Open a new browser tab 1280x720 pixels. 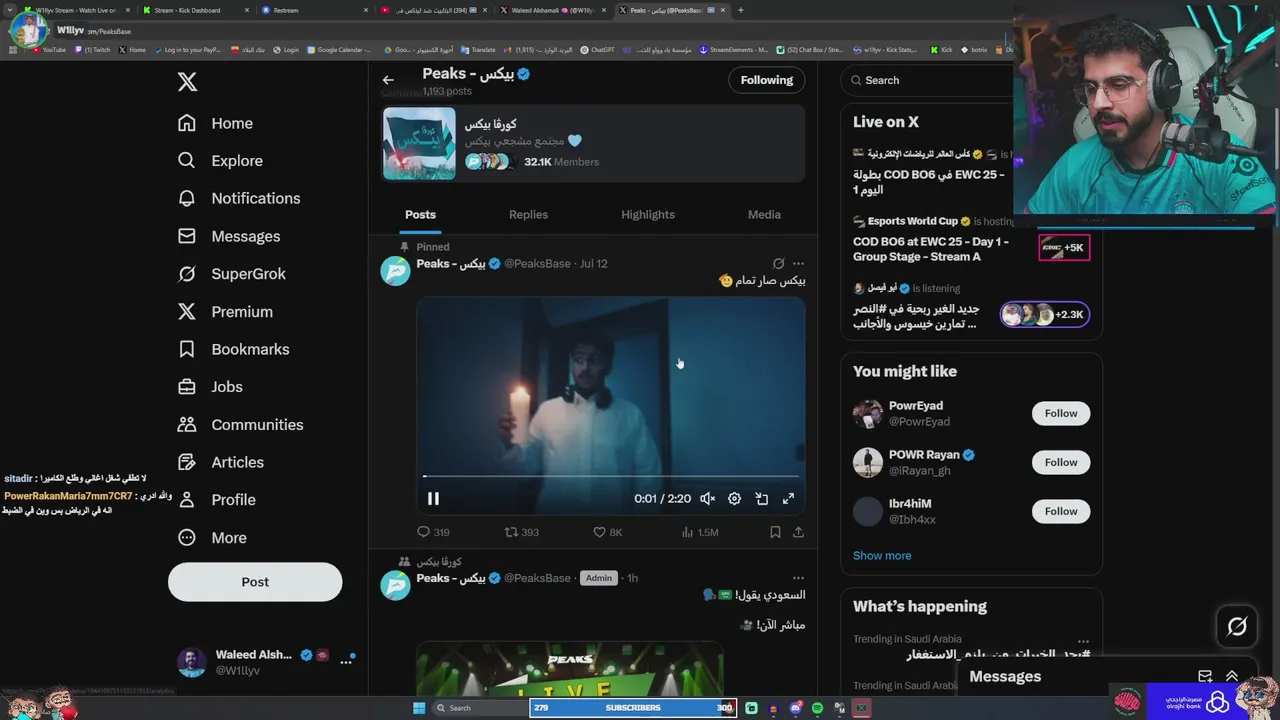pyautogui.click(x=741, y=10)
